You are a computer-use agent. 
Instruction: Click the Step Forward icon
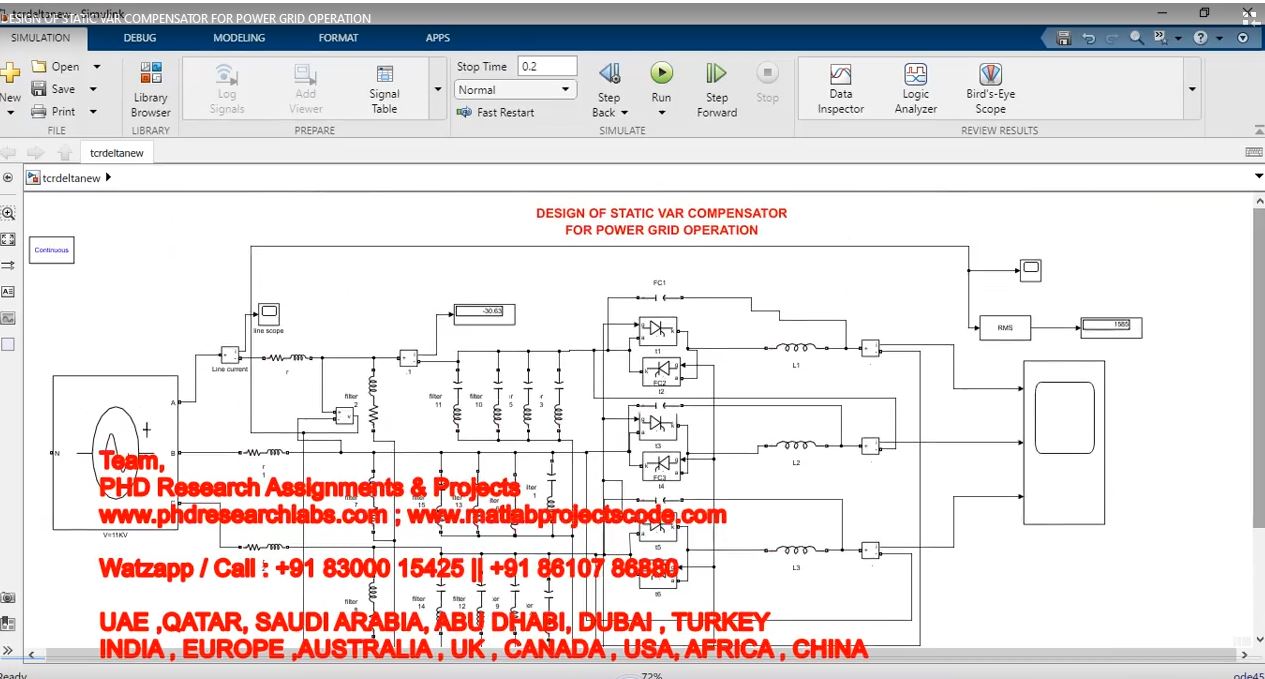pos(716,73)
